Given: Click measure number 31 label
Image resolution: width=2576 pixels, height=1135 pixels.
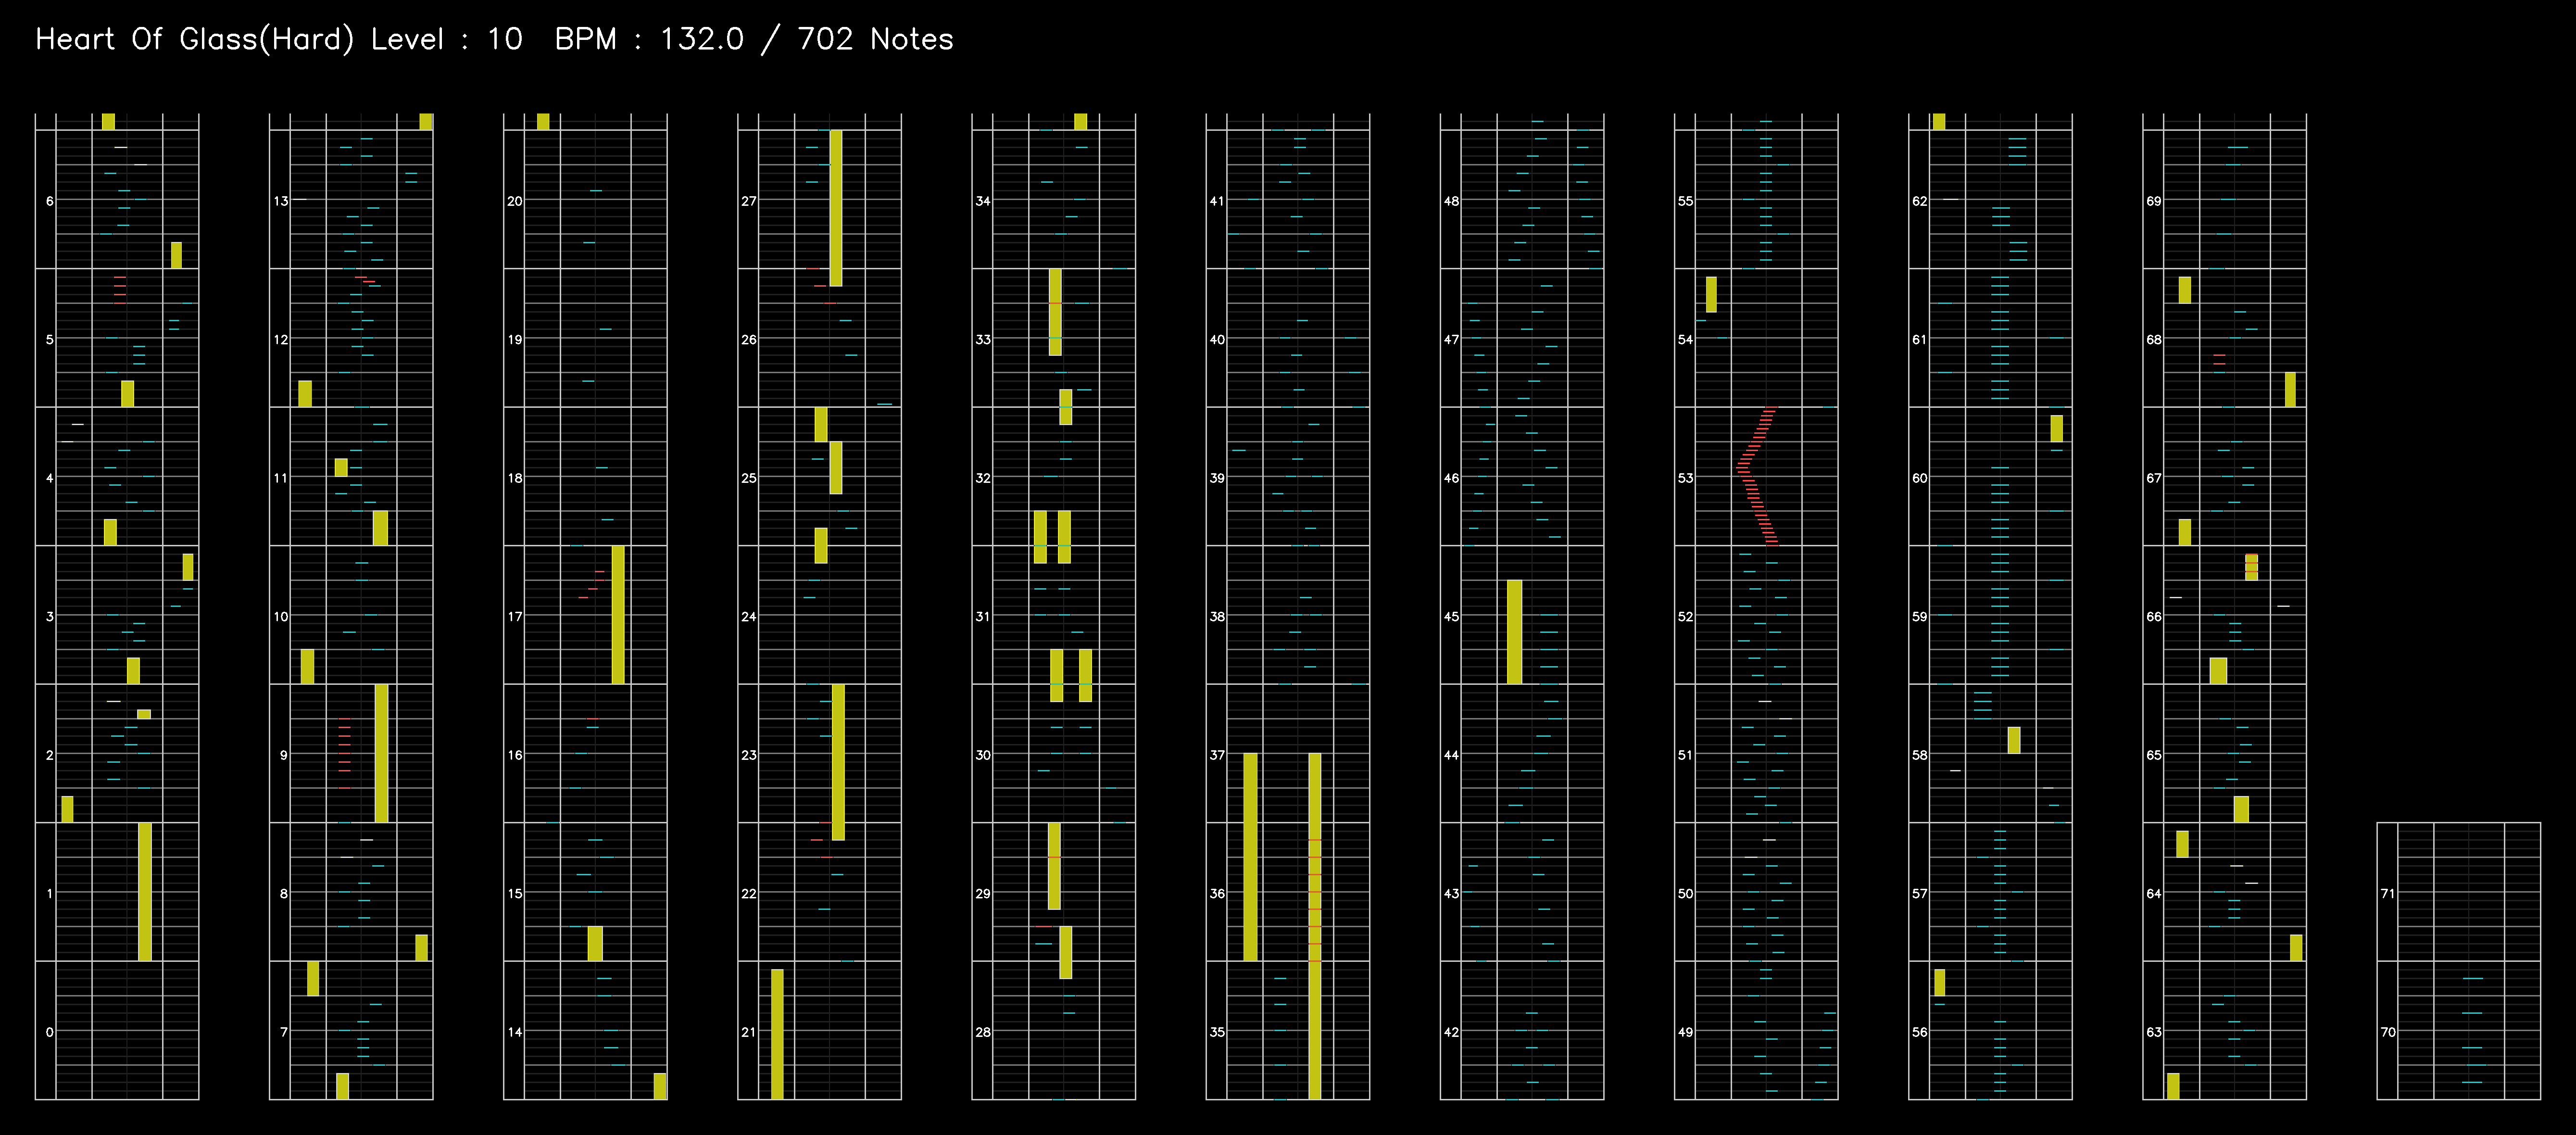Looking at the screenshot, I should click(983, 616).
